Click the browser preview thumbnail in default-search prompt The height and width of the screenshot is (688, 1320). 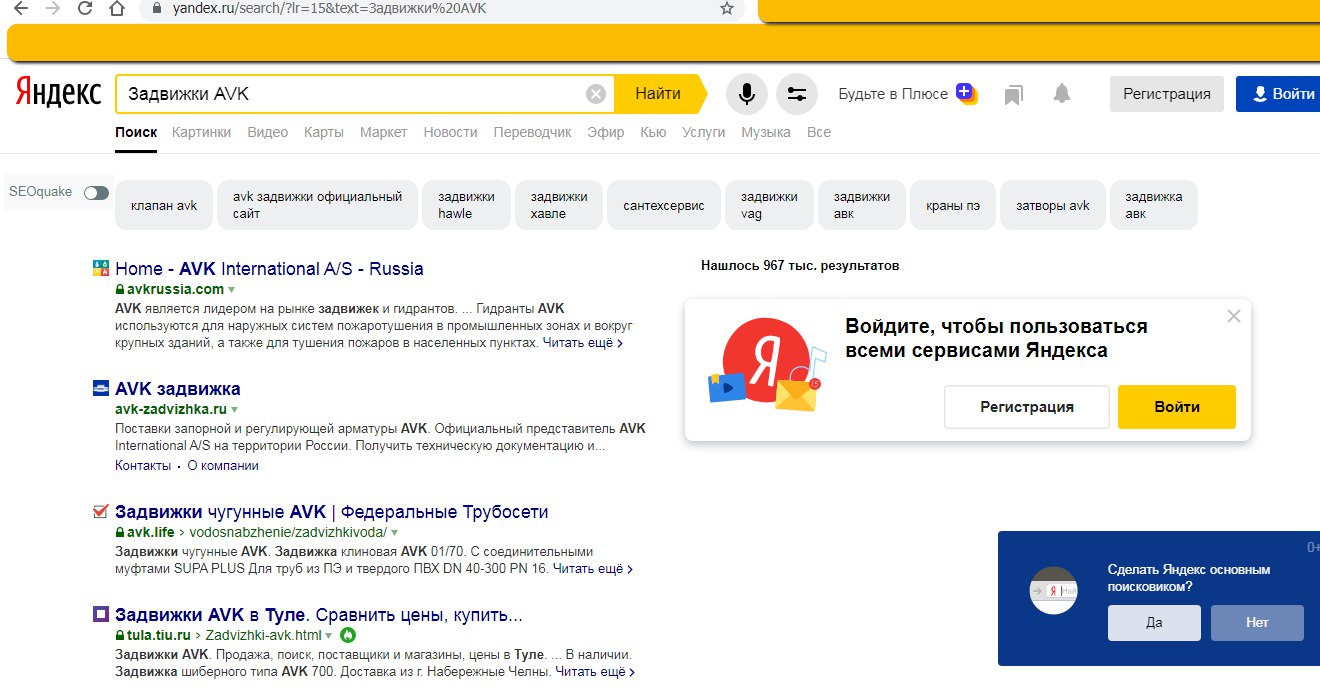(1054, 591)
